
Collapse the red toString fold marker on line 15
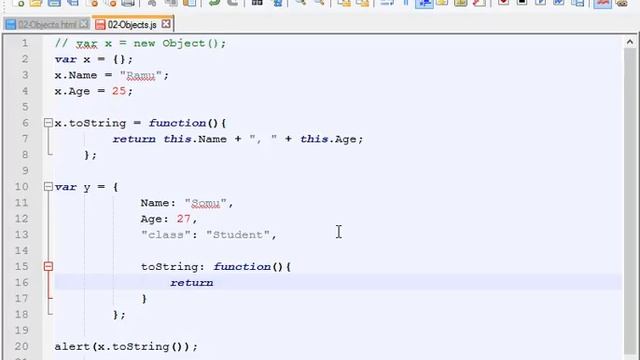point(48,267)
